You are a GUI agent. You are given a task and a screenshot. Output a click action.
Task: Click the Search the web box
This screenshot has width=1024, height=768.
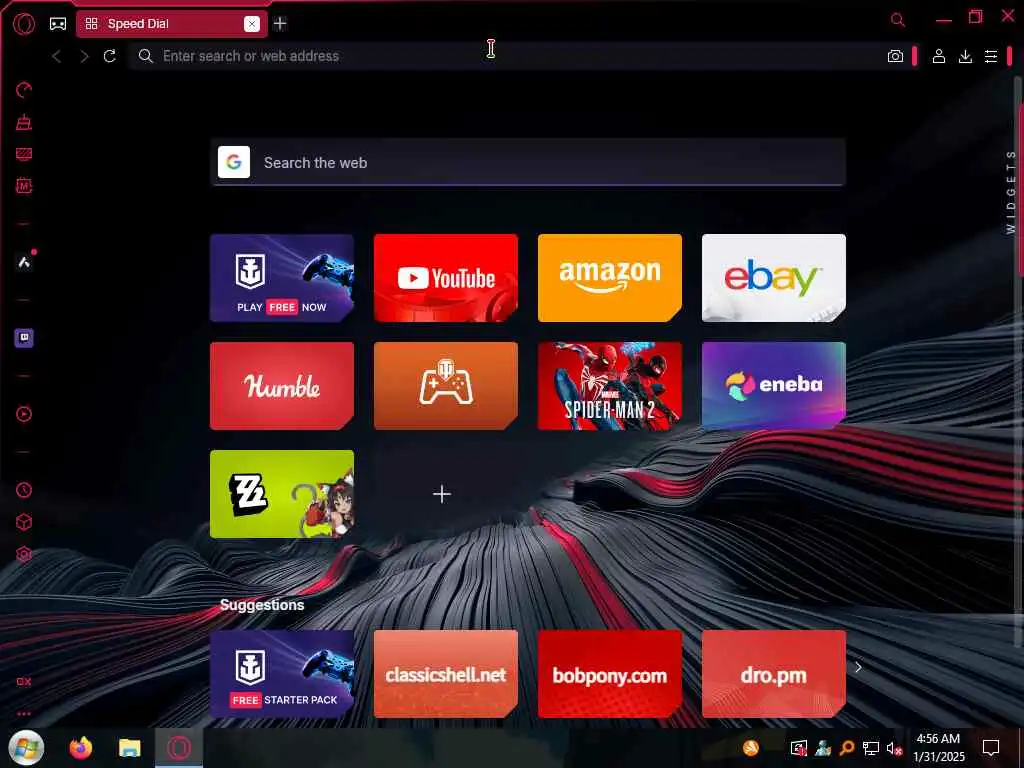(528, 162)
